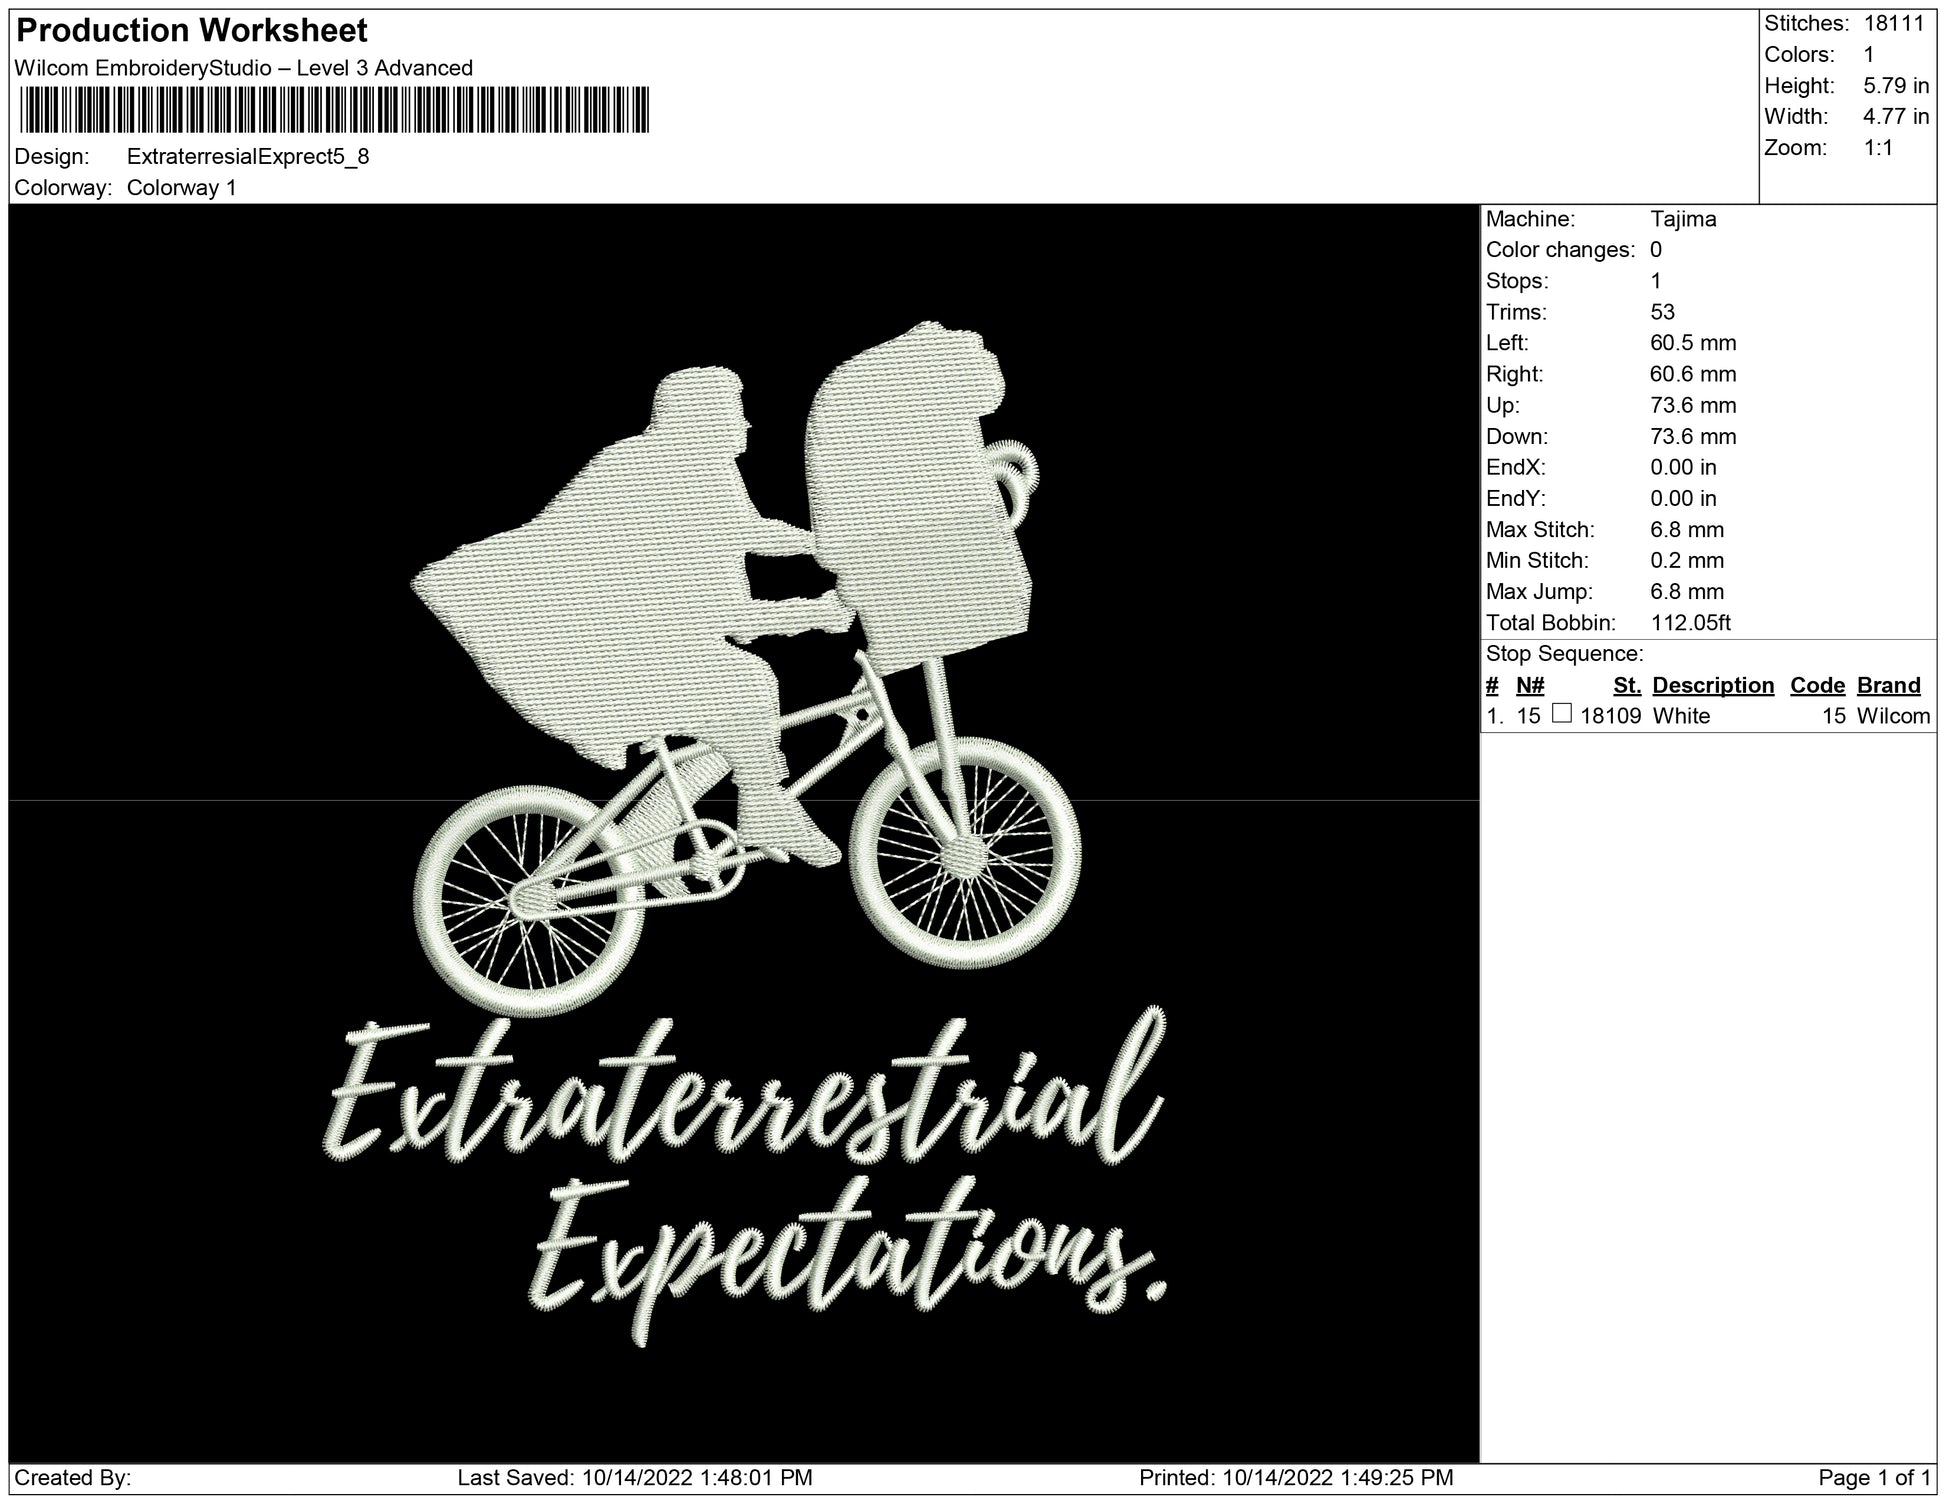Click the Tajima machine value

(x=1683, y=219)
